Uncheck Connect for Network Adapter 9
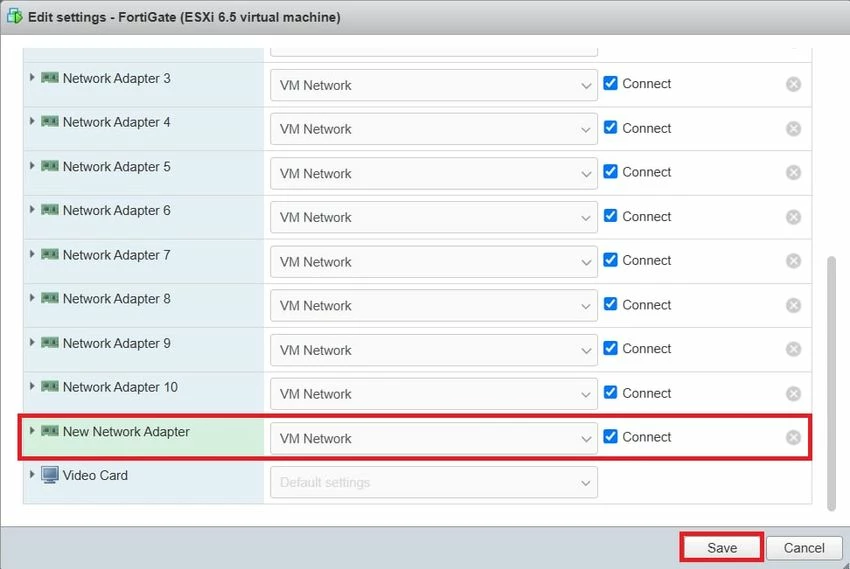 [610, 348]
